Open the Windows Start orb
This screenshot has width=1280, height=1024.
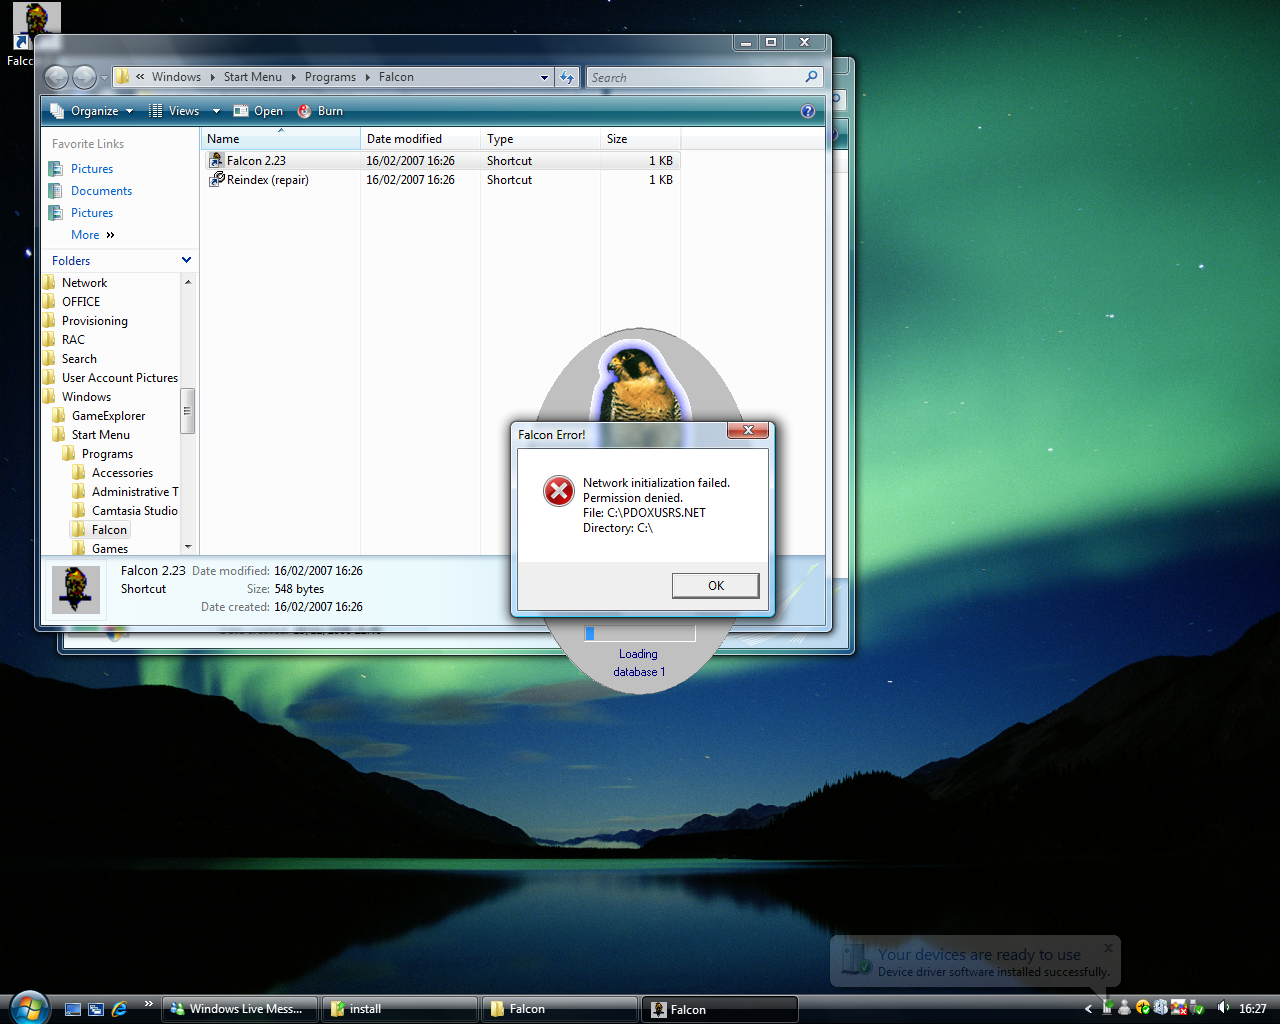click(x=29, y=1006)
